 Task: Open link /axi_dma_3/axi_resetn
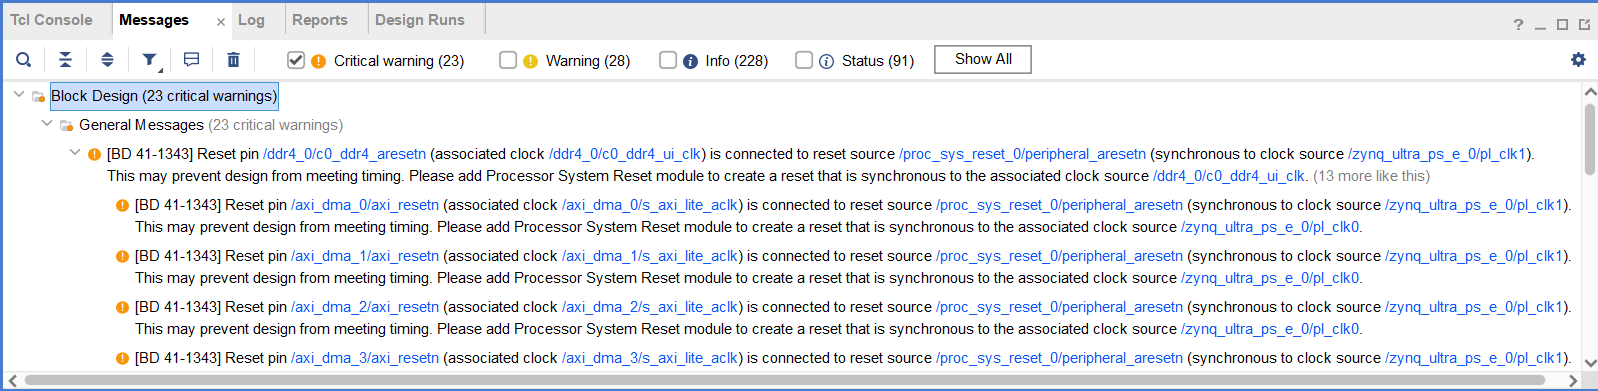[365, 358]
